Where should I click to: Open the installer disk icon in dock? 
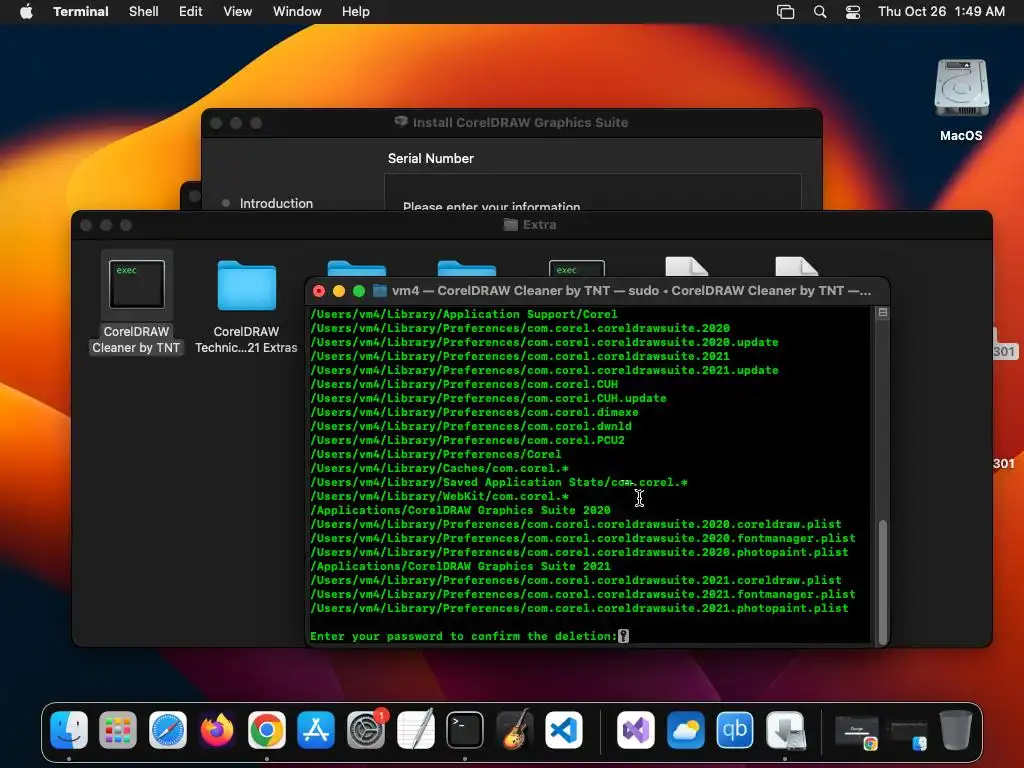[785, 729]
